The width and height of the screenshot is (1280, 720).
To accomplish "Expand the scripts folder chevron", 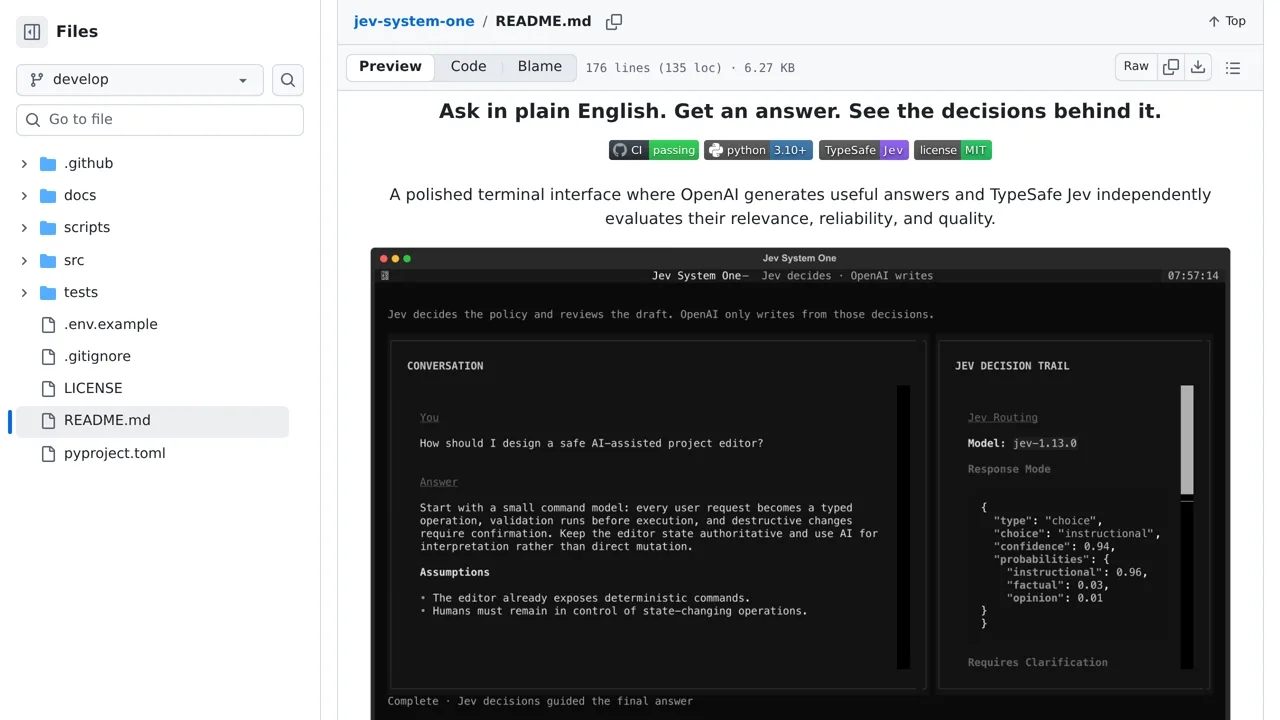I will [24, 227].
